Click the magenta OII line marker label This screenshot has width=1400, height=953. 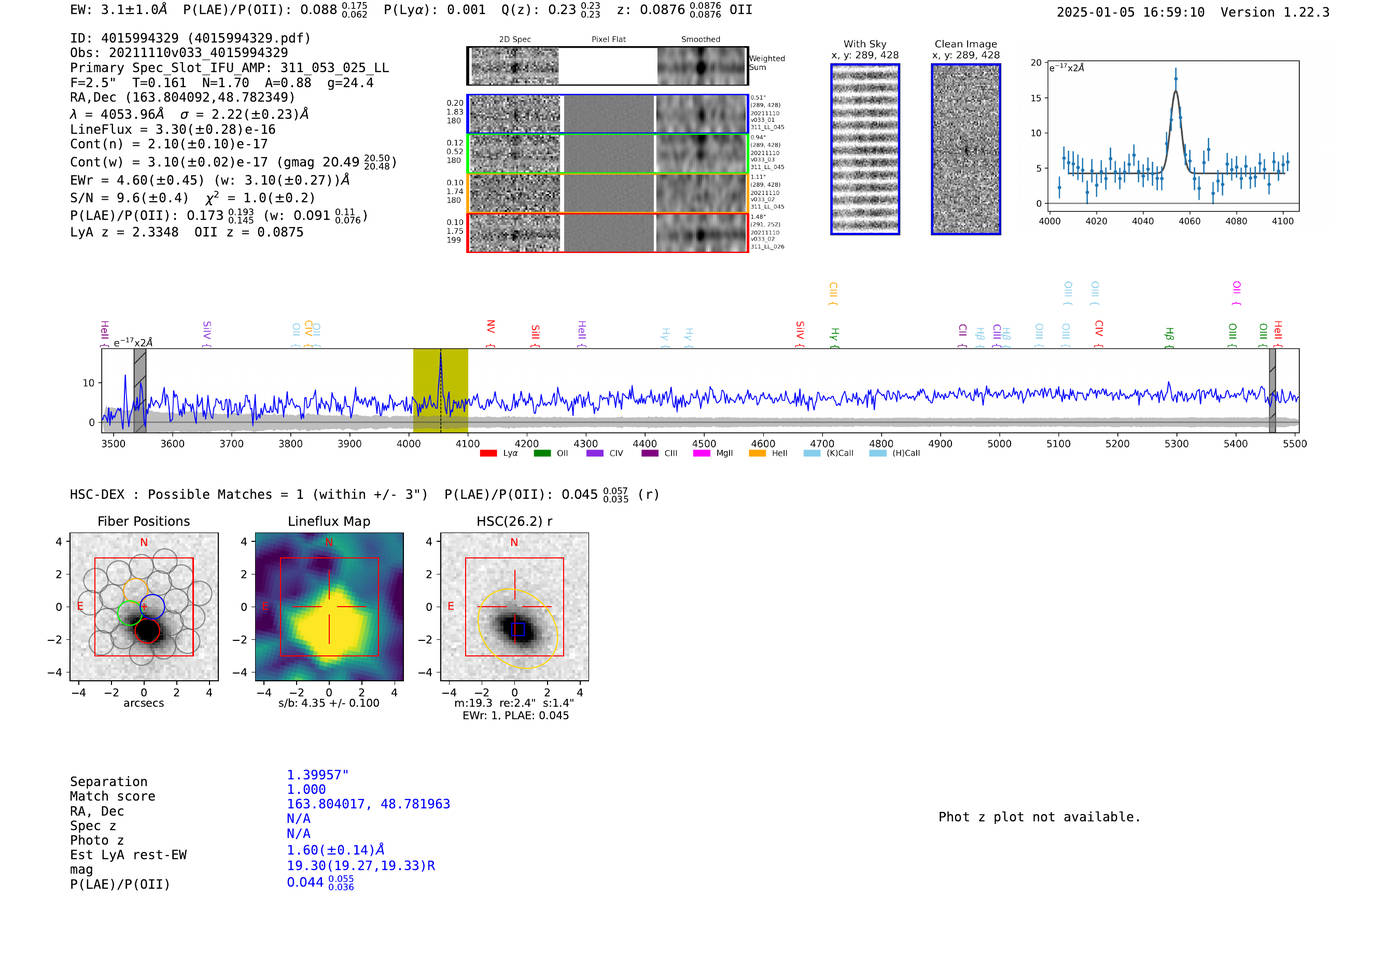pyautogui.click(x=1237, y=292)
